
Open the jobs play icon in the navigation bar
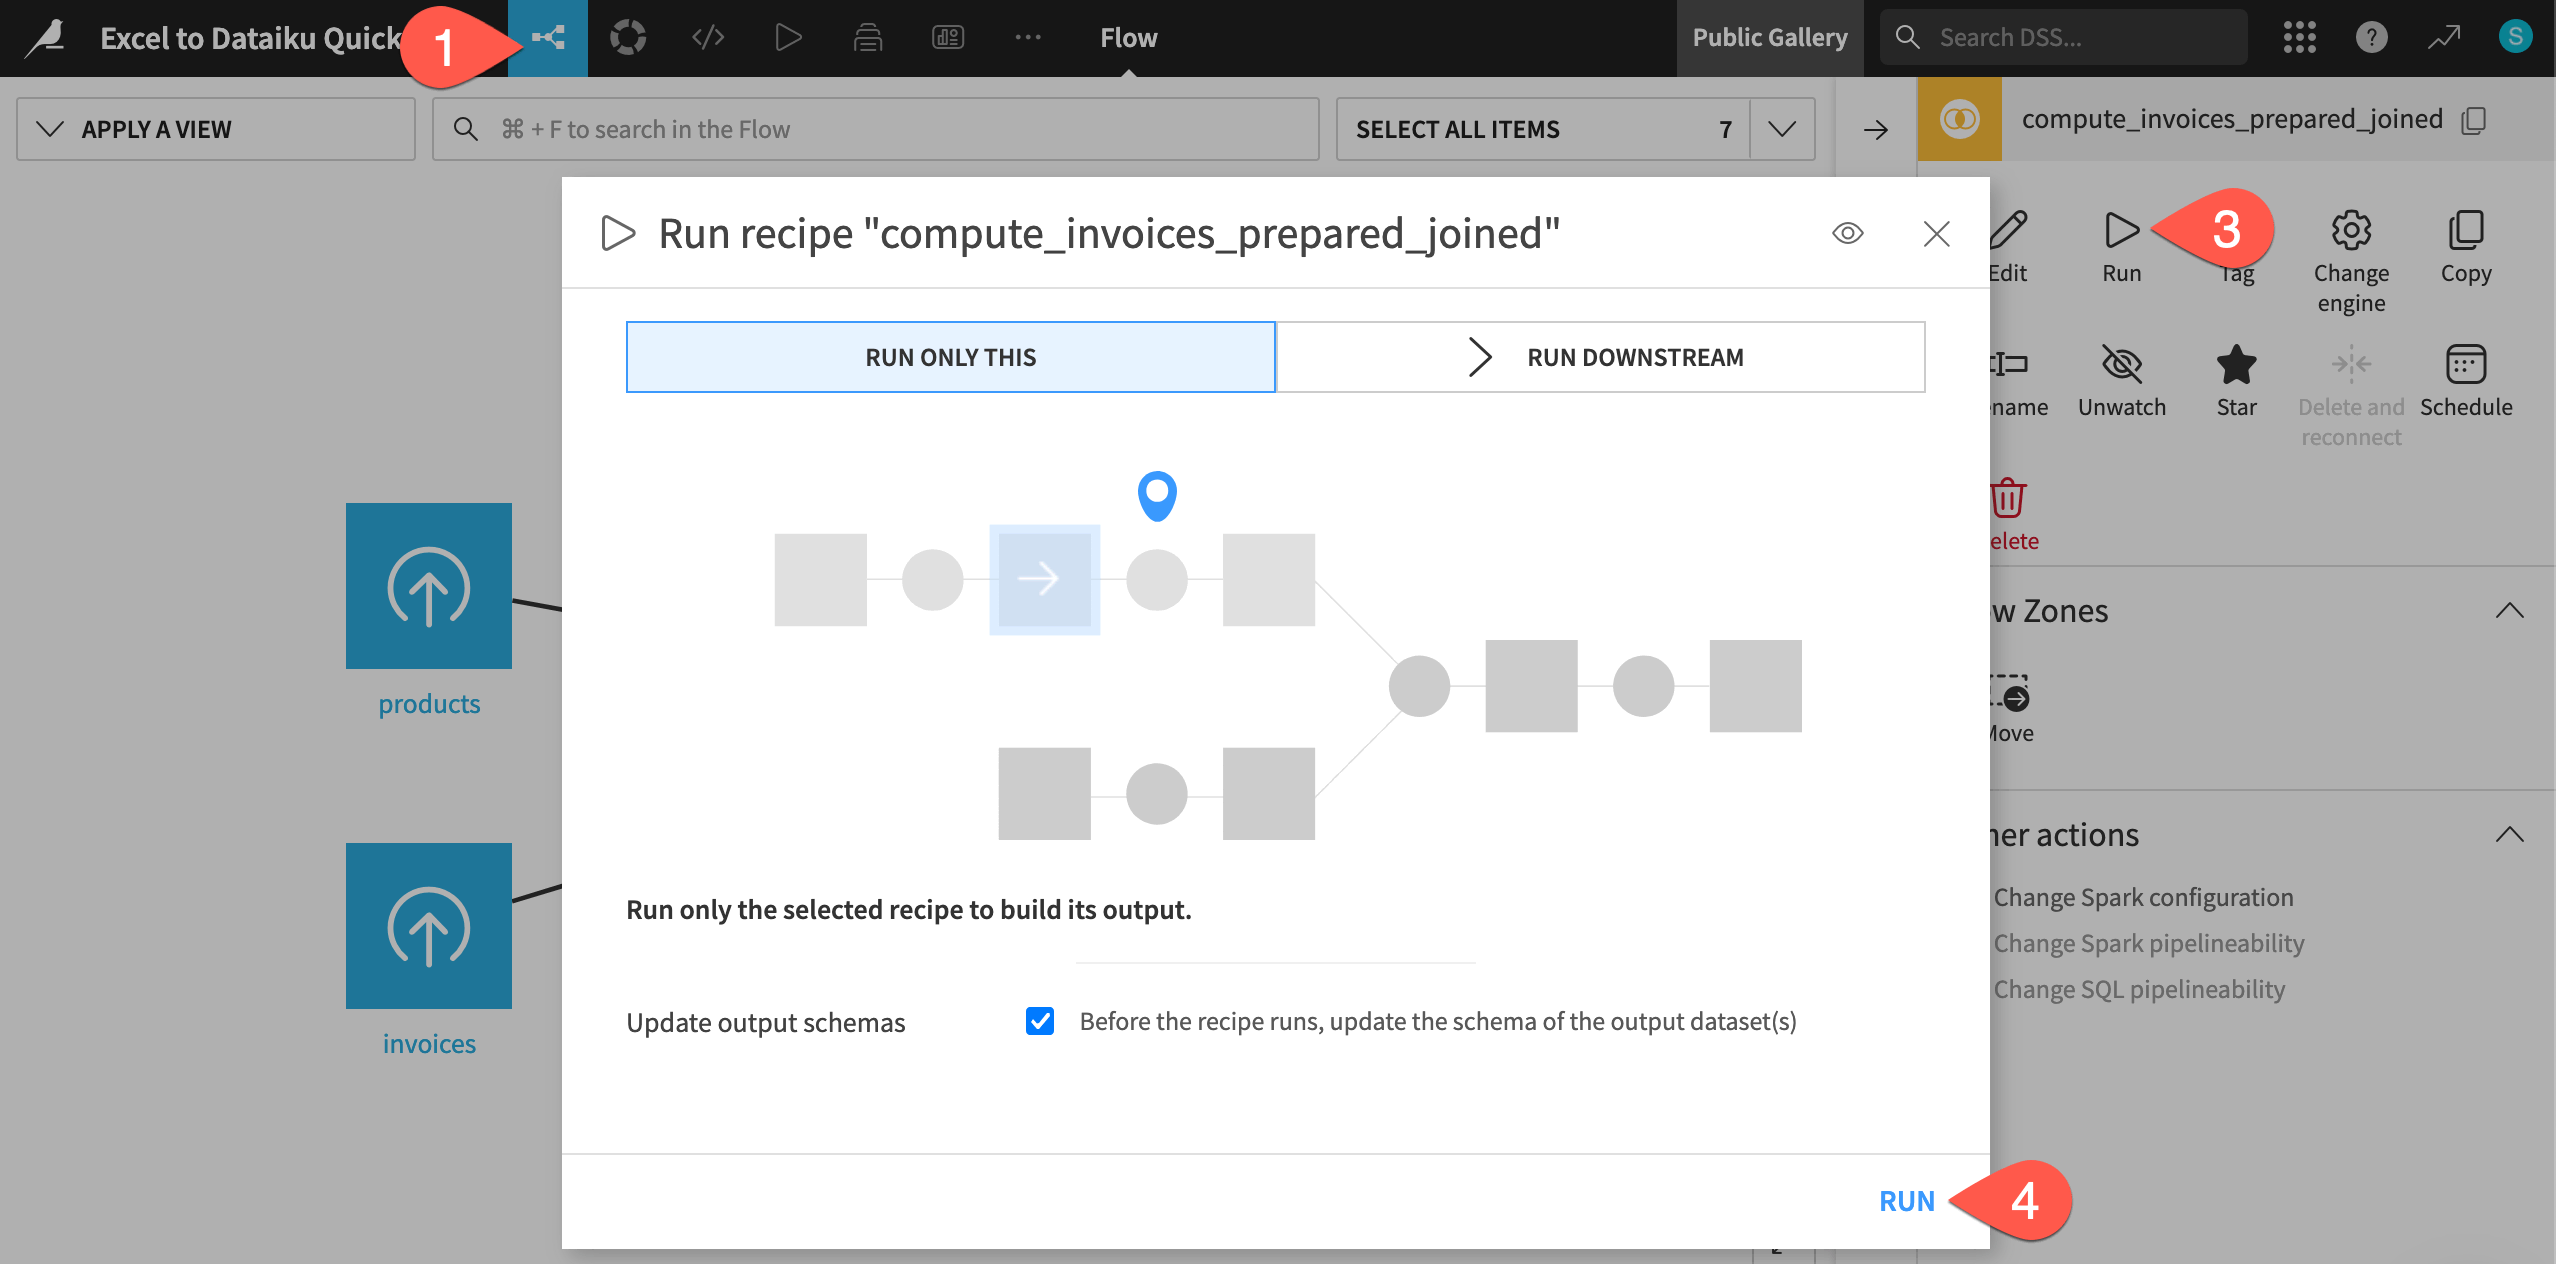788,37
